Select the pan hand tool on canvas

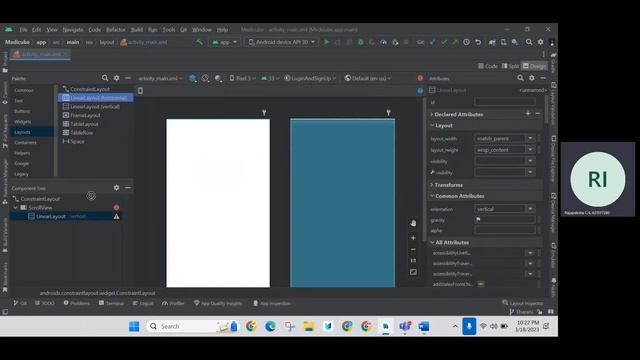coord(413,223)
